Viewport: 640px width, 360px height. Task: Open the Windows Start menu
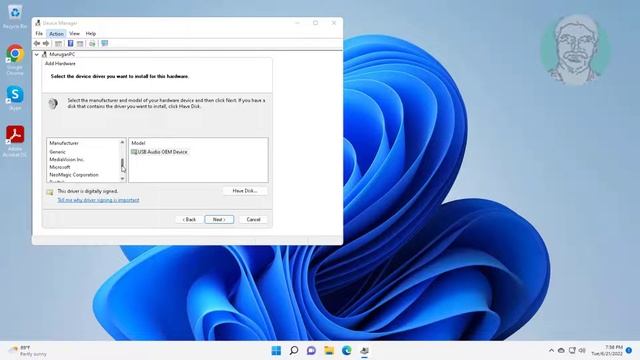coord(276,351)
